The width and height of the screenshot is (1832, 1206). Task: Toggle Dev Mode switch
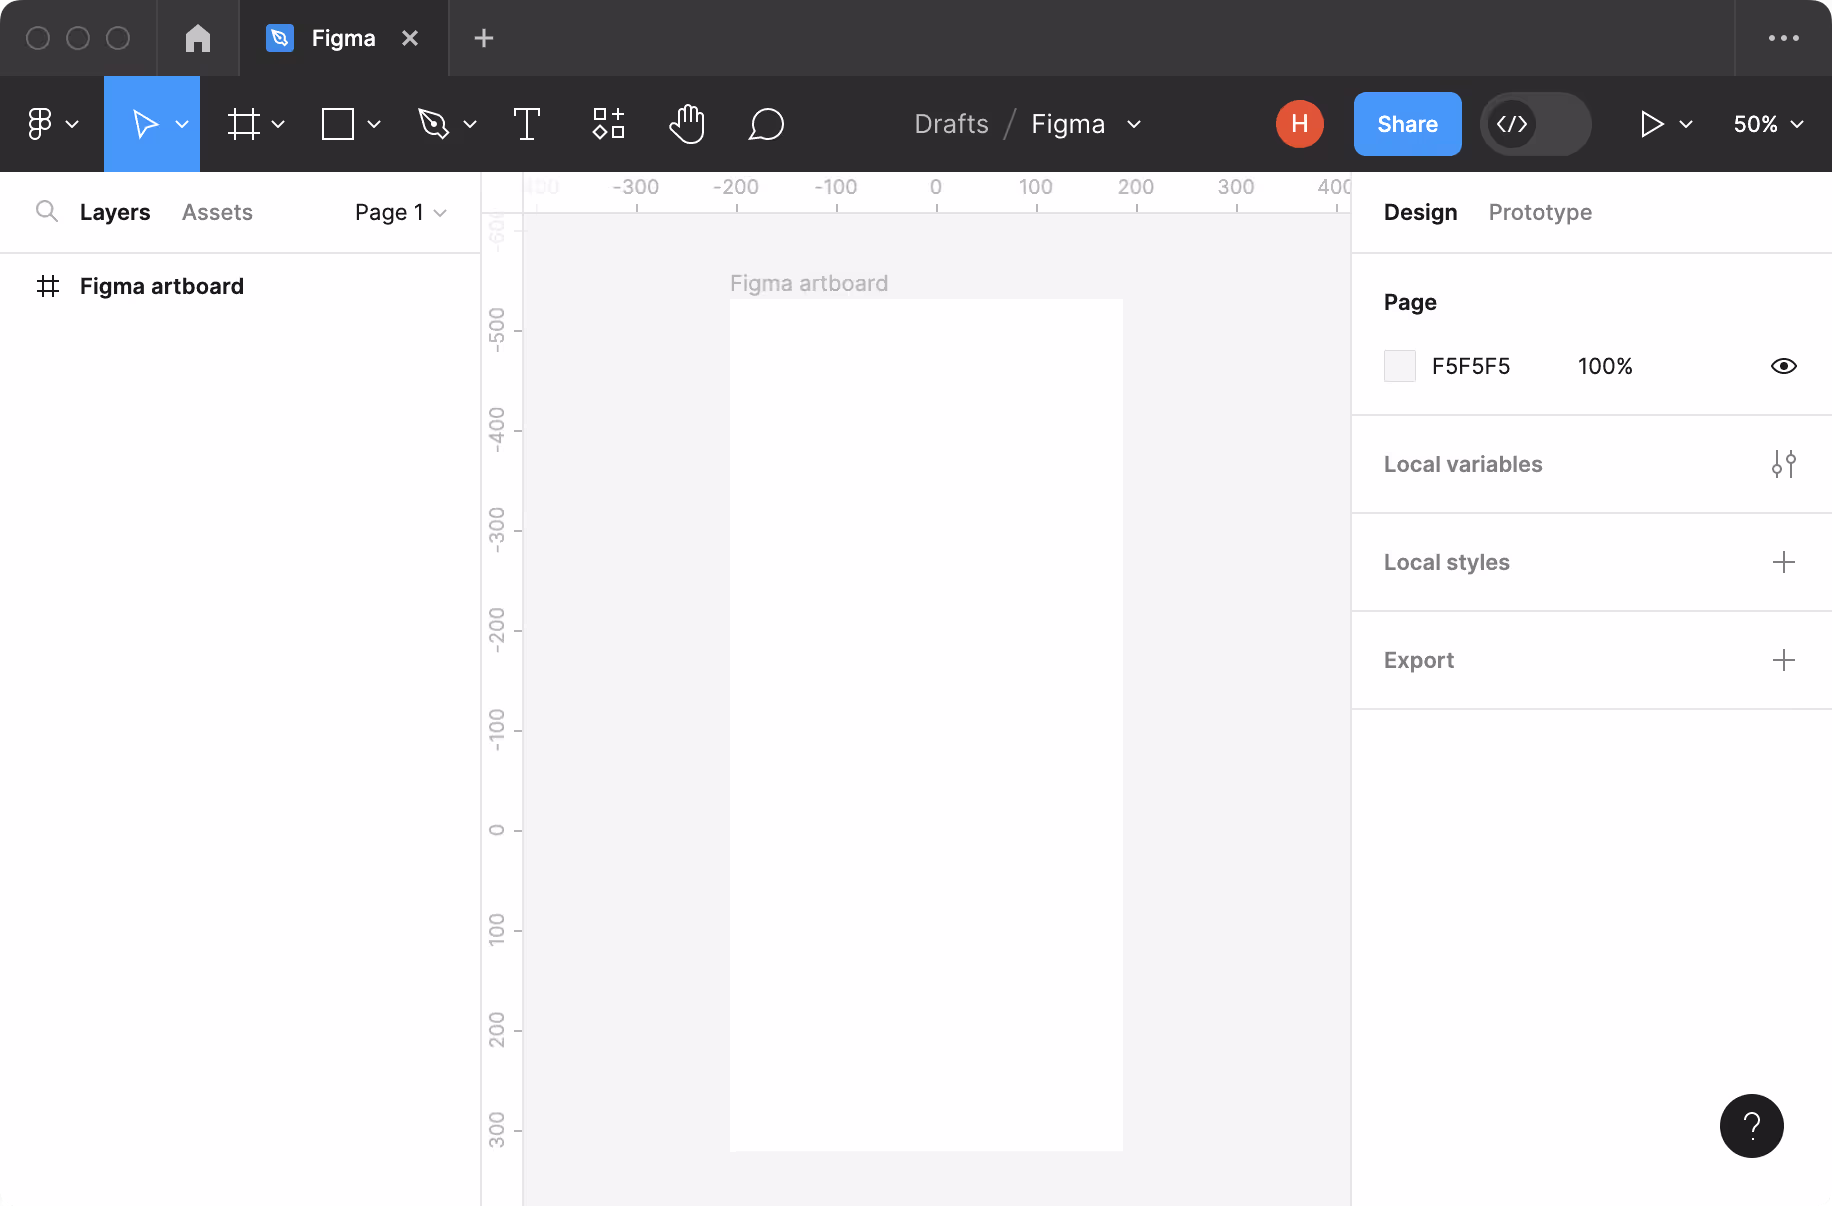(x=1536, y=124)
